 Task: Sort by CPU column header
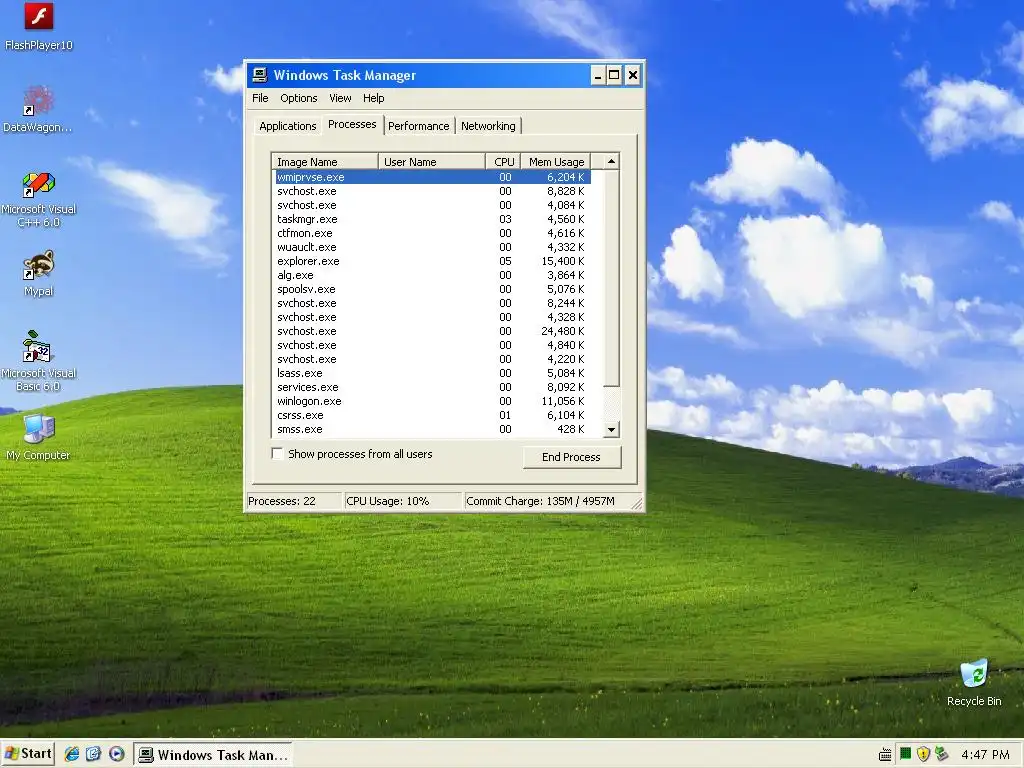[x=504, y=161]
